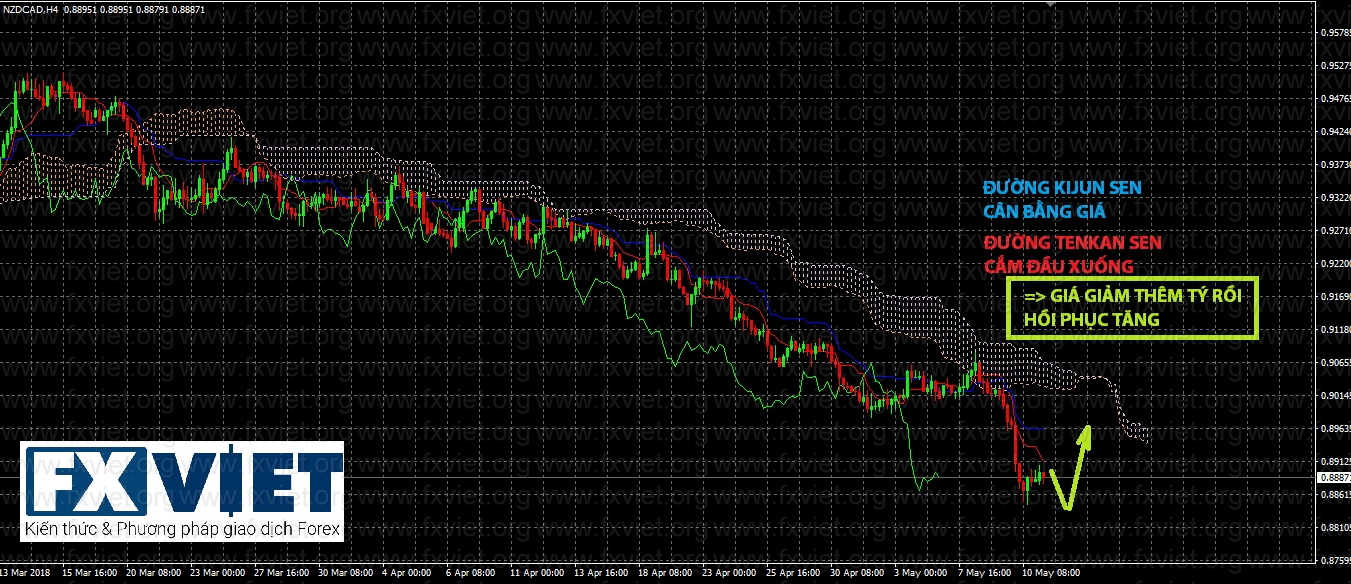Select the '13 Mar 2018' time axis label
Viewport: 1351px width, 584px height.
click(25, 574)
